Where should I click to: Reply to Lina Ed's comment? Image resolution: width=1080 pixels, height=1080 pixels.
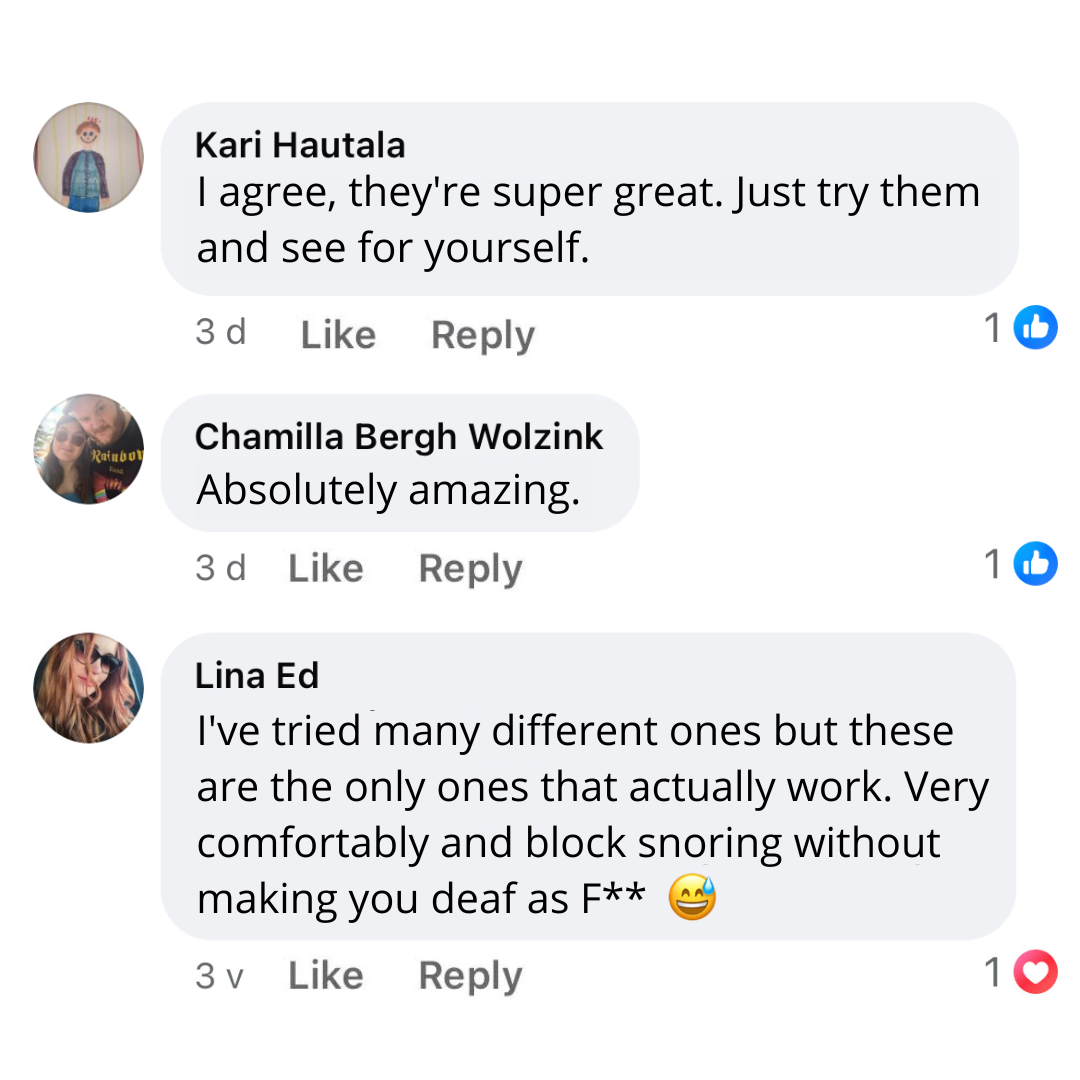(x=470, y=976)
